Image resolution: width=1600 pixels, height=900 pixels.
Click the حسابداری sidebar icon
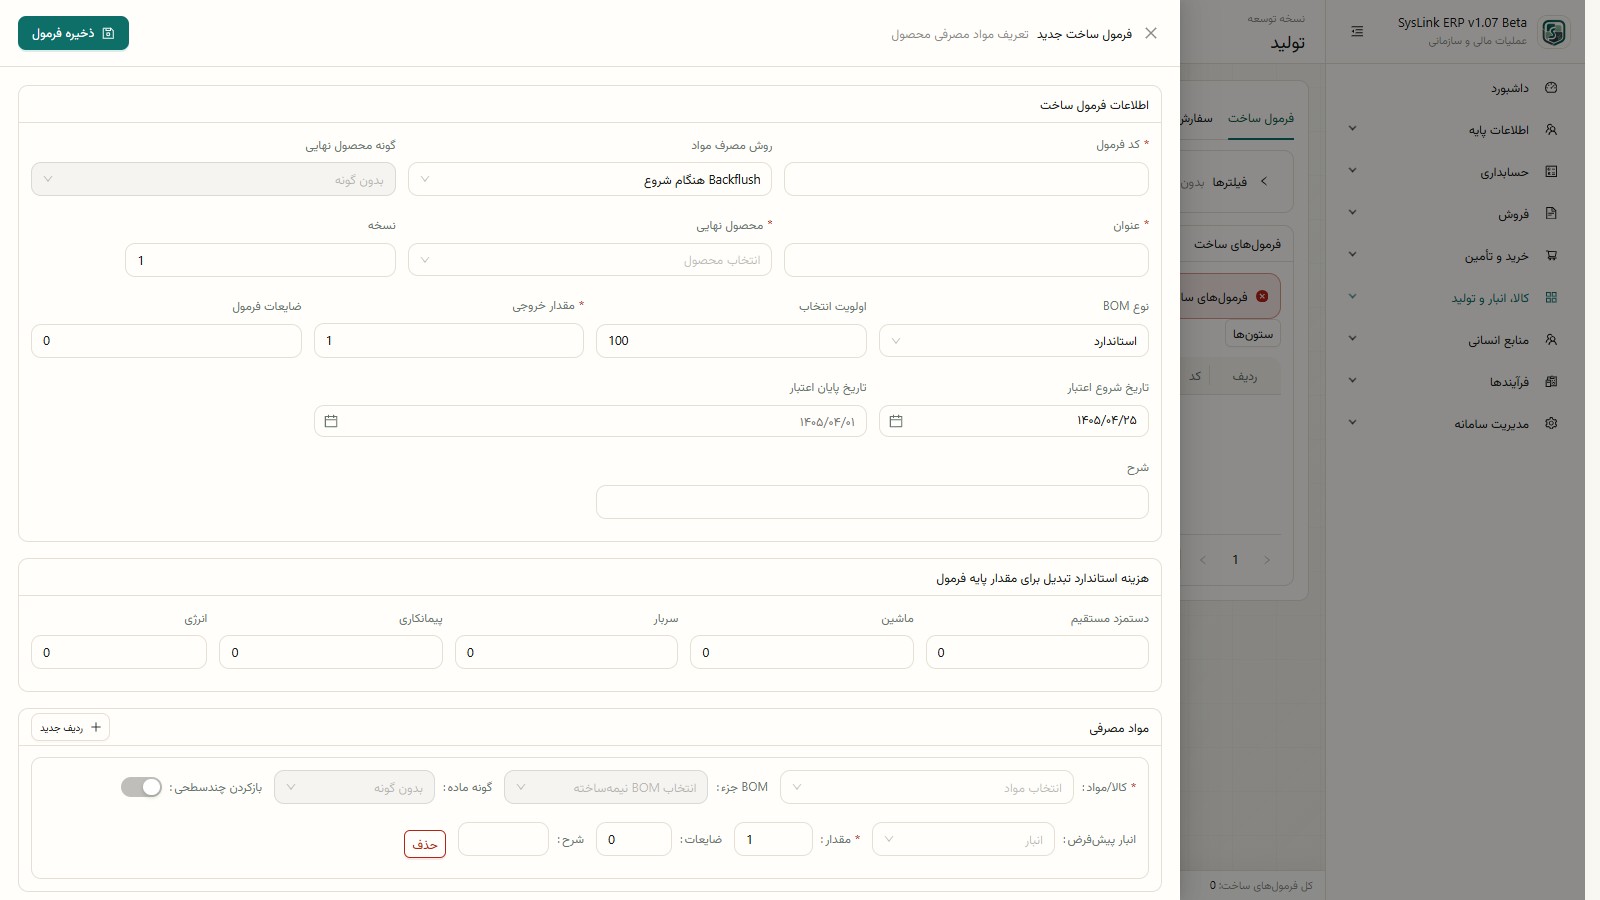click(x=1551, y=172)
